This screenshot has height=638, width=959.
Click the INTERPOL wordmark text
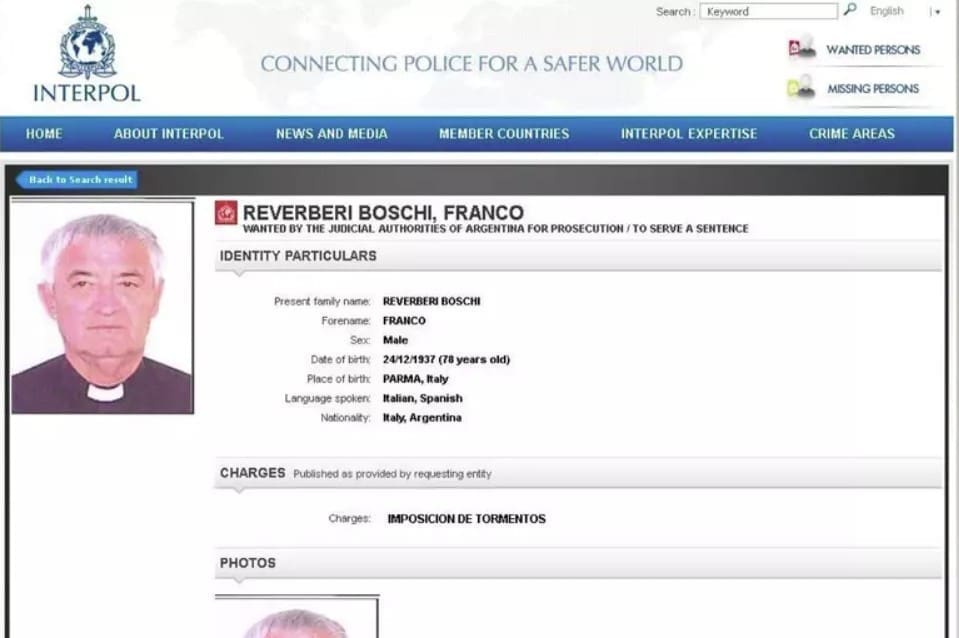click(x=87, y=93)
